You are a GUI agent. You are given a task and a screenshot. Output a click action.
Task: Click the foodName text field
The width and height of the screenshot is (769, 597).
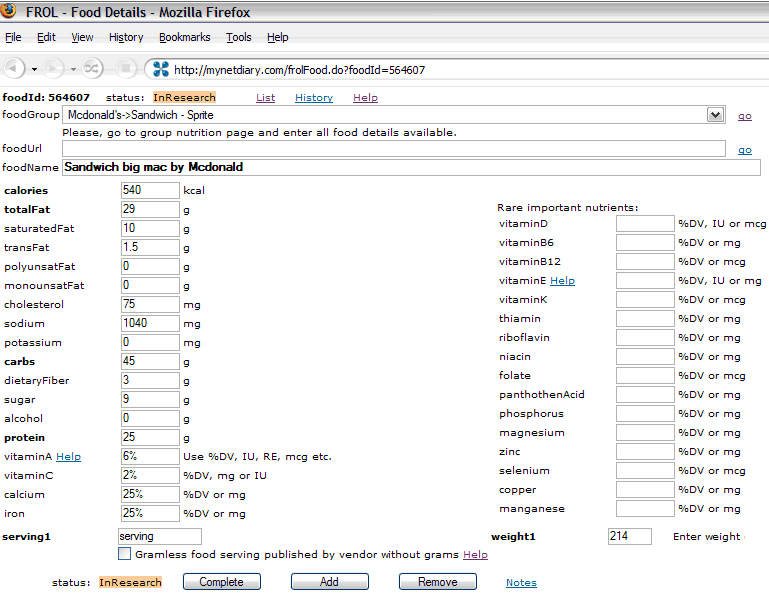click(x=411, y=167)
